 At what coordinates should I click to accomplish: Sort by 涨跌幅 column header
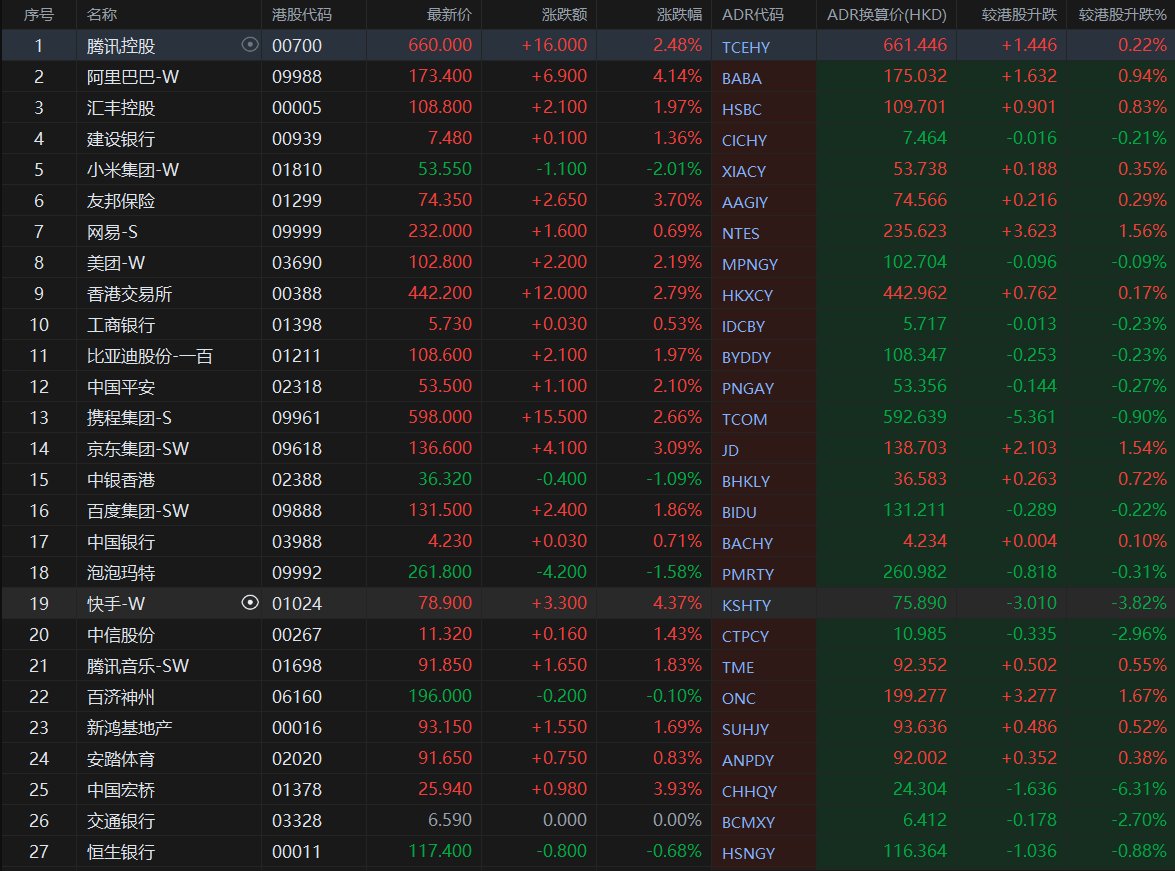coord(679,15)
